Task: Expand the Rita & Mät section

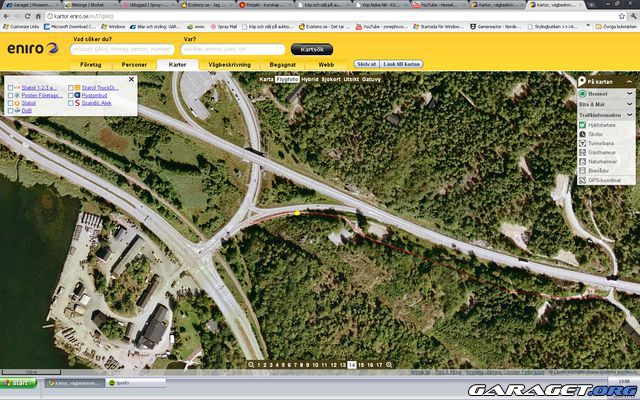Action: click(629, 103)
